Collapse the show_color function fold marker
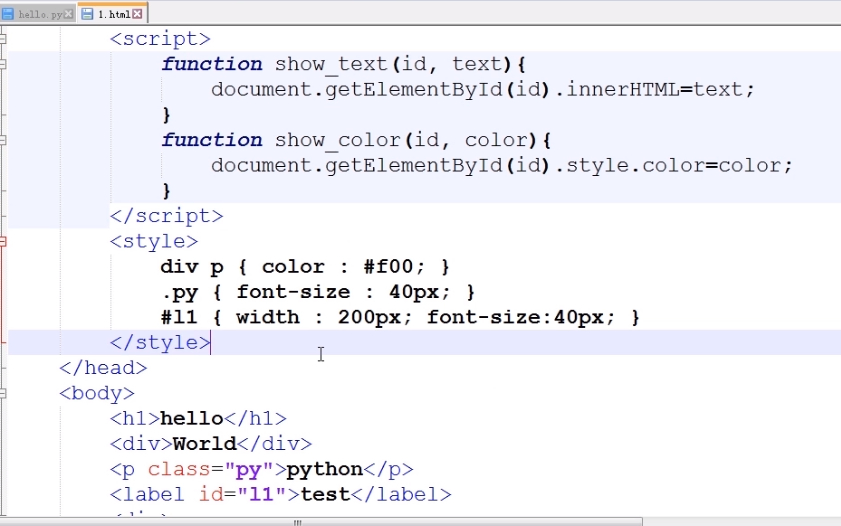The height and width of the screenshot is (526, 841). tap(3, 140)
